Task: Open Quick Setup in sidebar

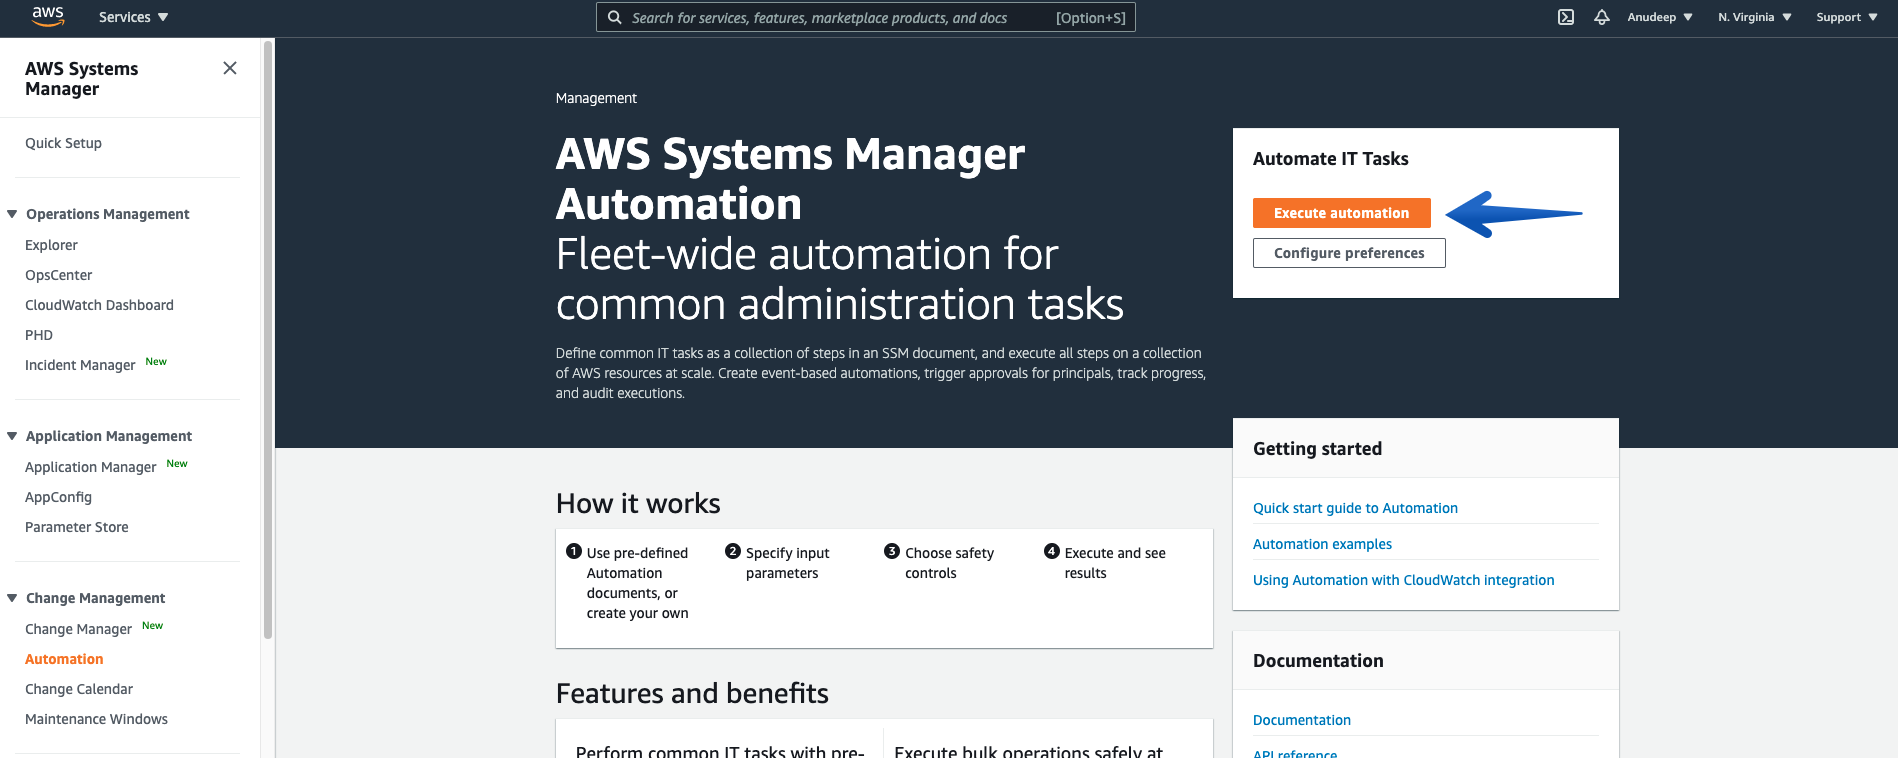Action: [63, 143]
